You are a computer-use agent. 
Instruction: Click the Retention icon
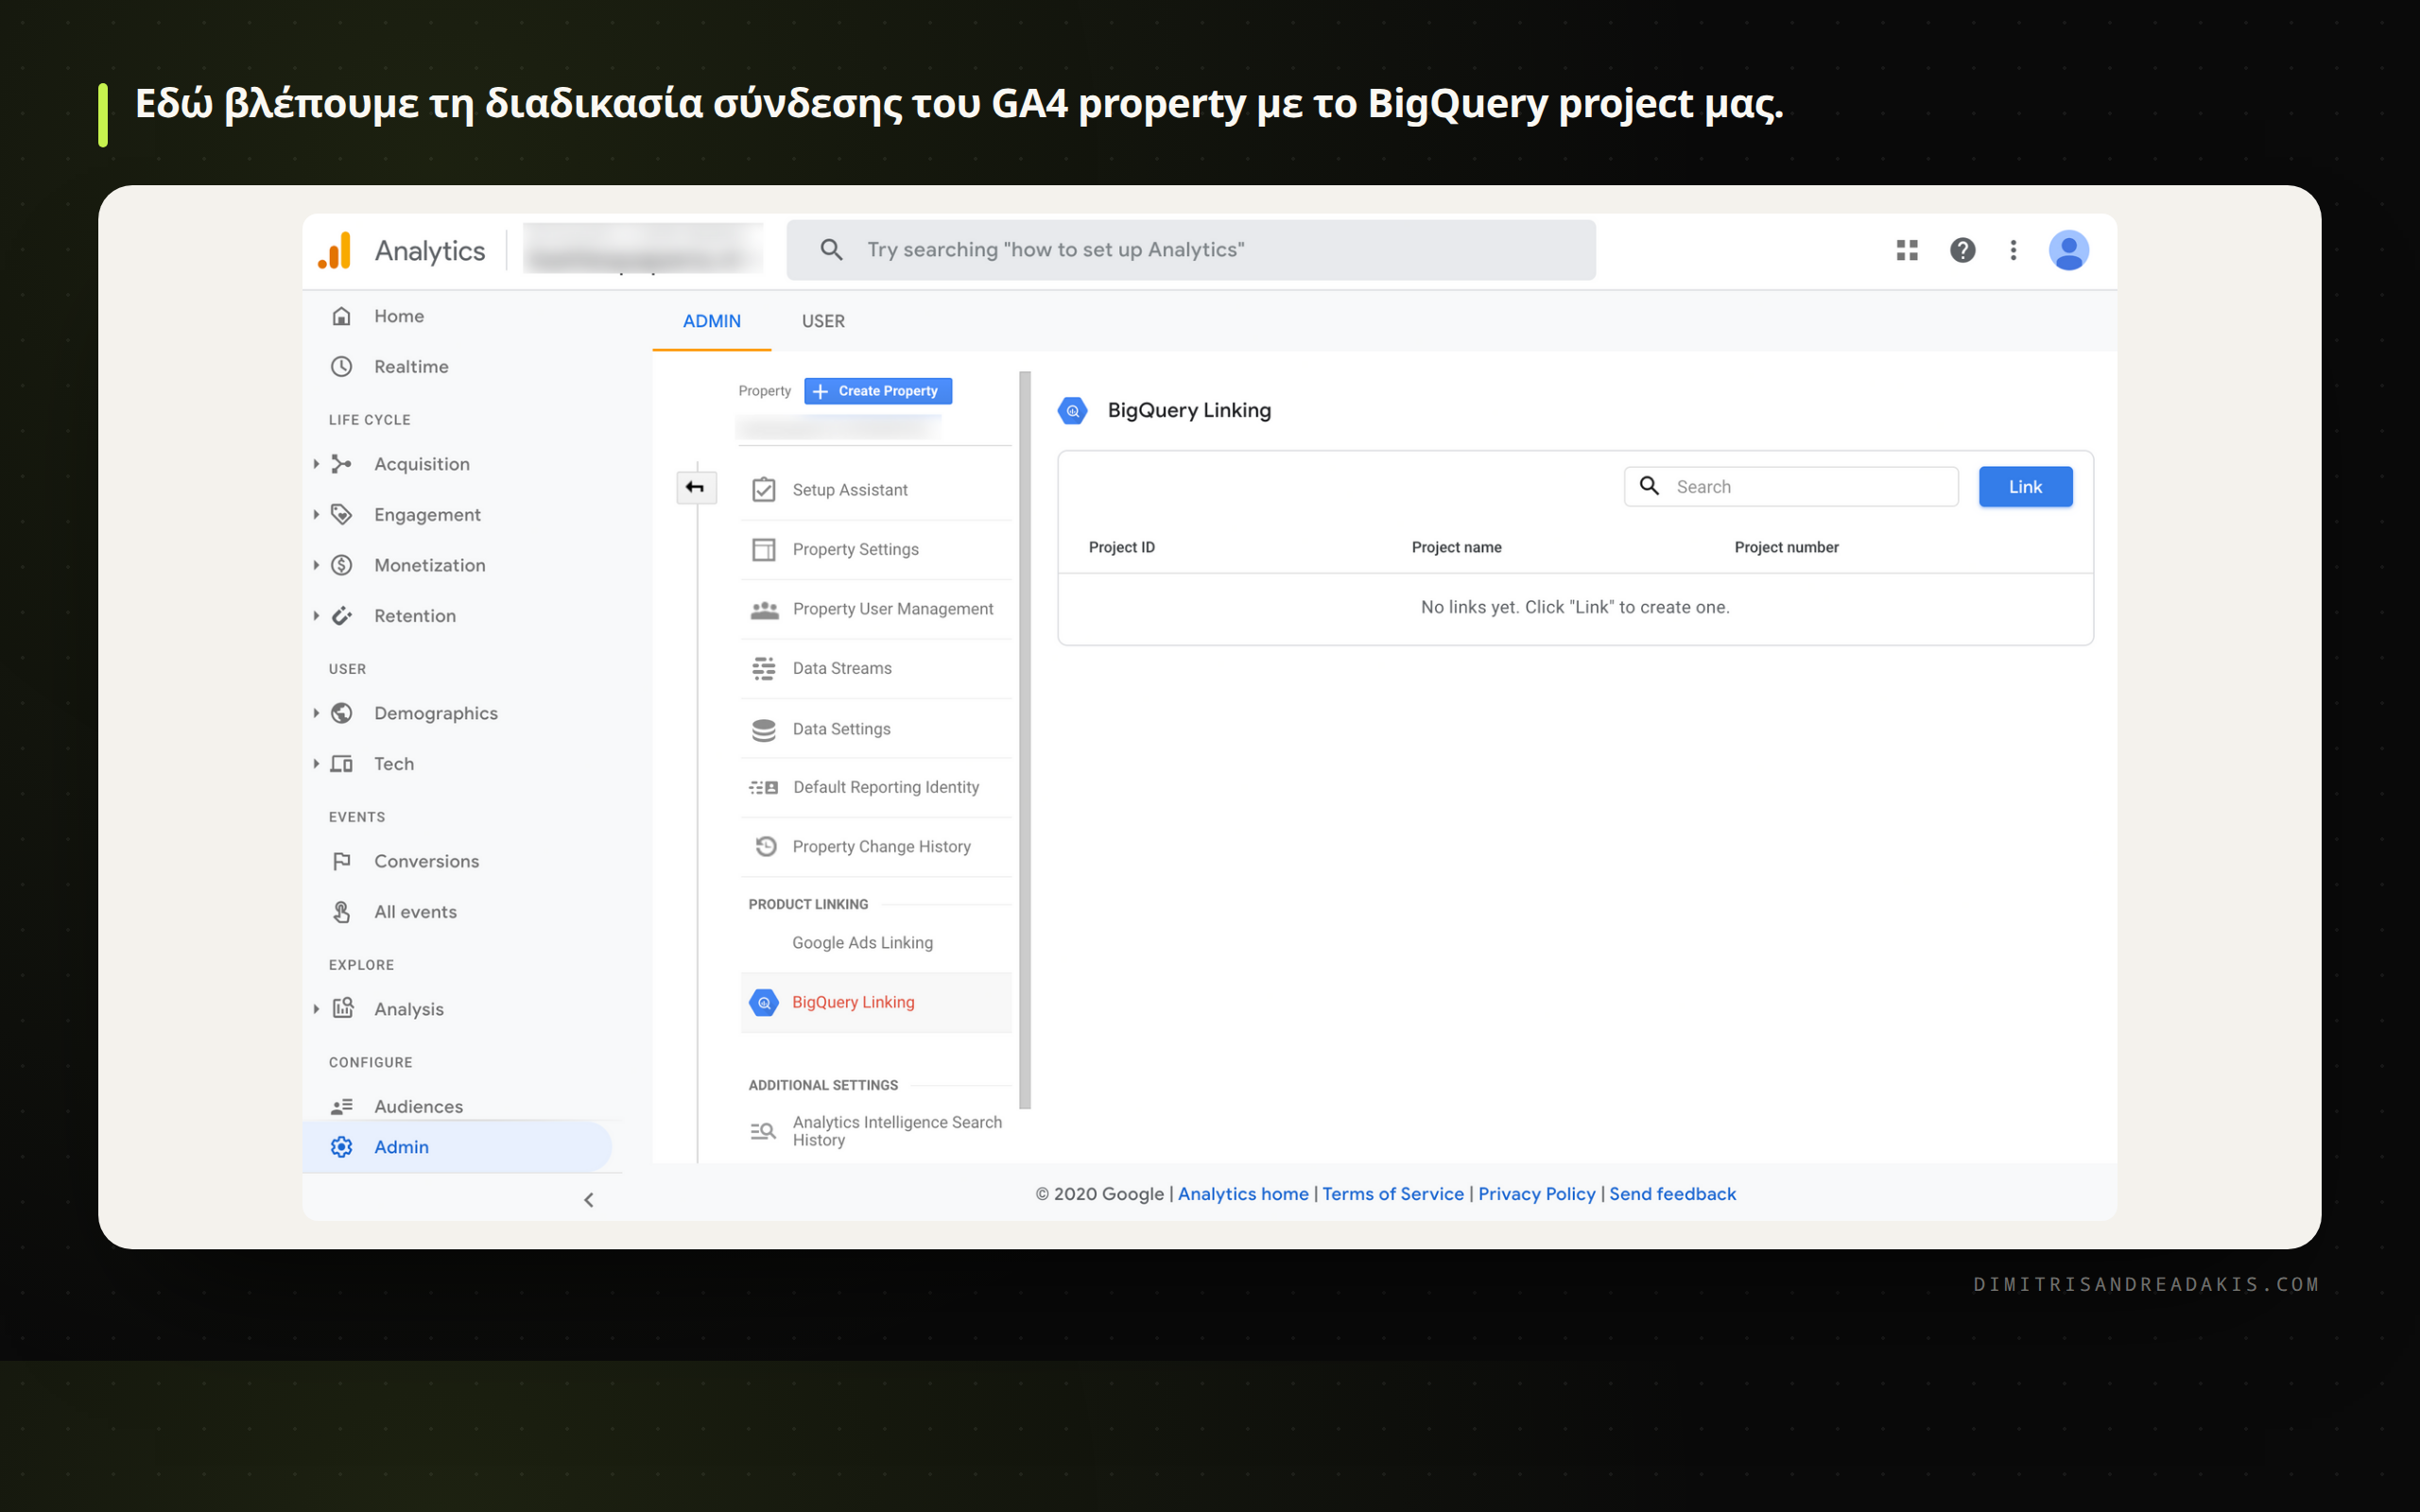pos(342,616)
